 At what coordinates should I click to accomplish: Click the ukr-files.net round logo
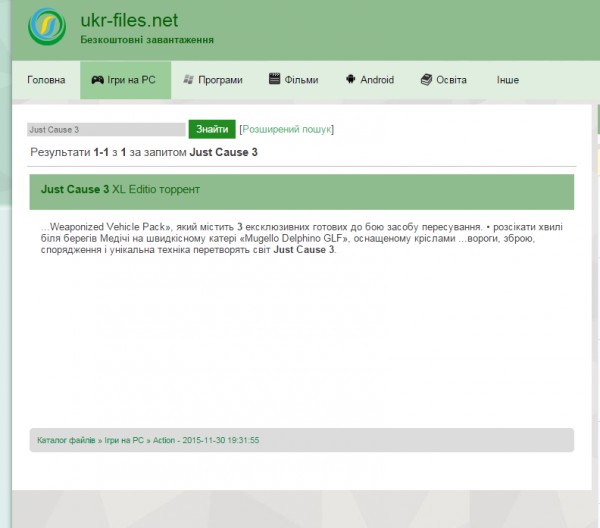coord(47,27)
